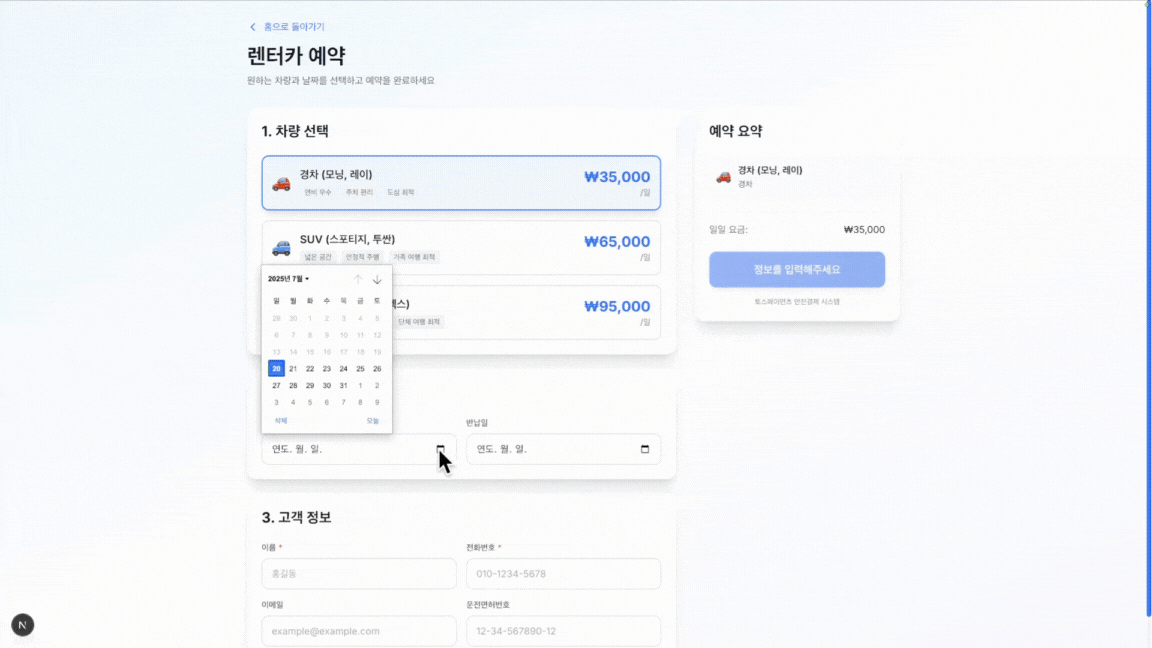
Task: Click the 안정적 주행 tag in SUV card
Action: [362, 257]
